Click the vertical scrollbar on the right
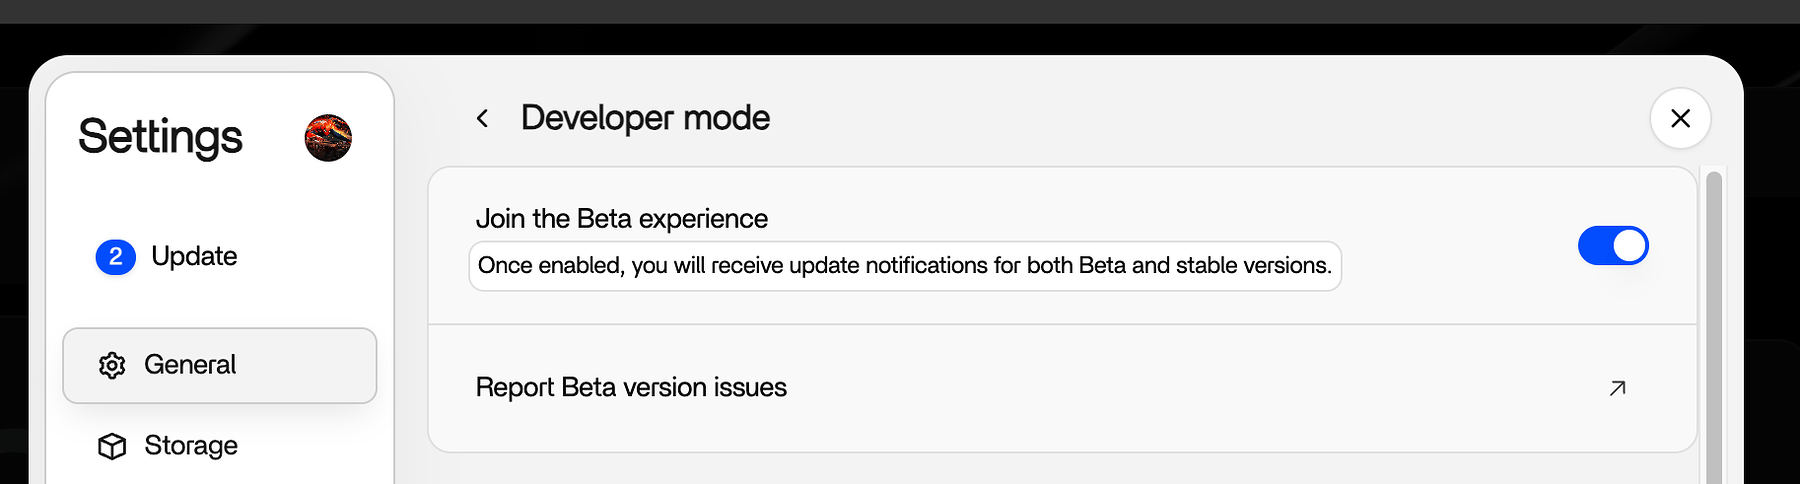 click(x=1714, y=328)
